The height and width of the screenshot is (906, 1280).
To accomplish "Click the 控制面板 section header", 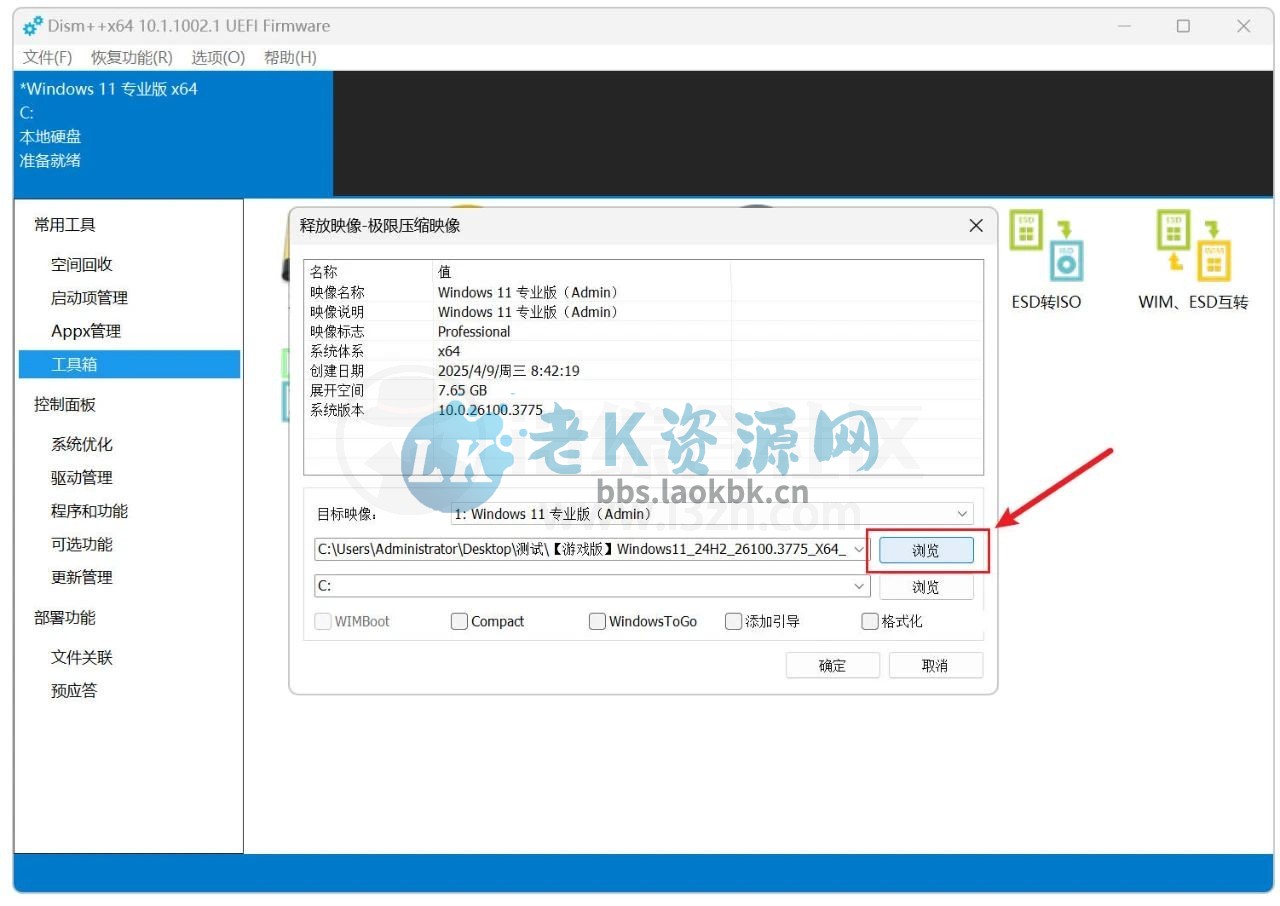I will pyautogui.click(x=65, y=404).
